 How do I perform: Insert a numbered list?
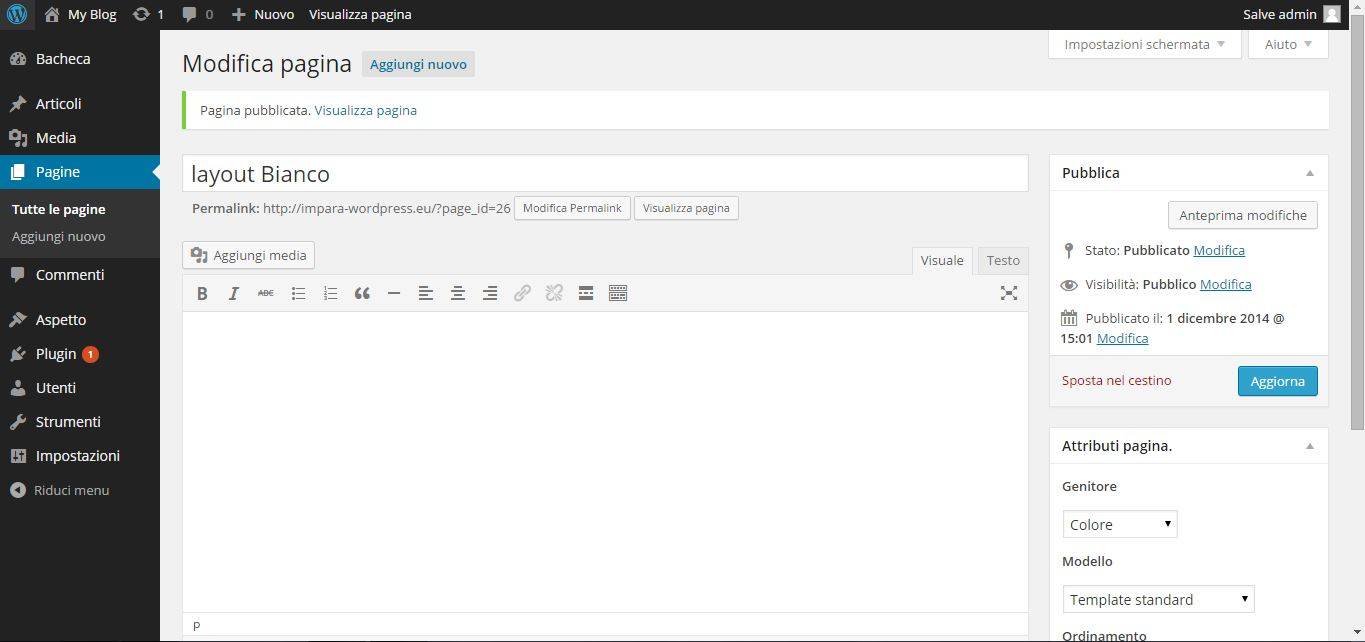click(x=330, y=293)
